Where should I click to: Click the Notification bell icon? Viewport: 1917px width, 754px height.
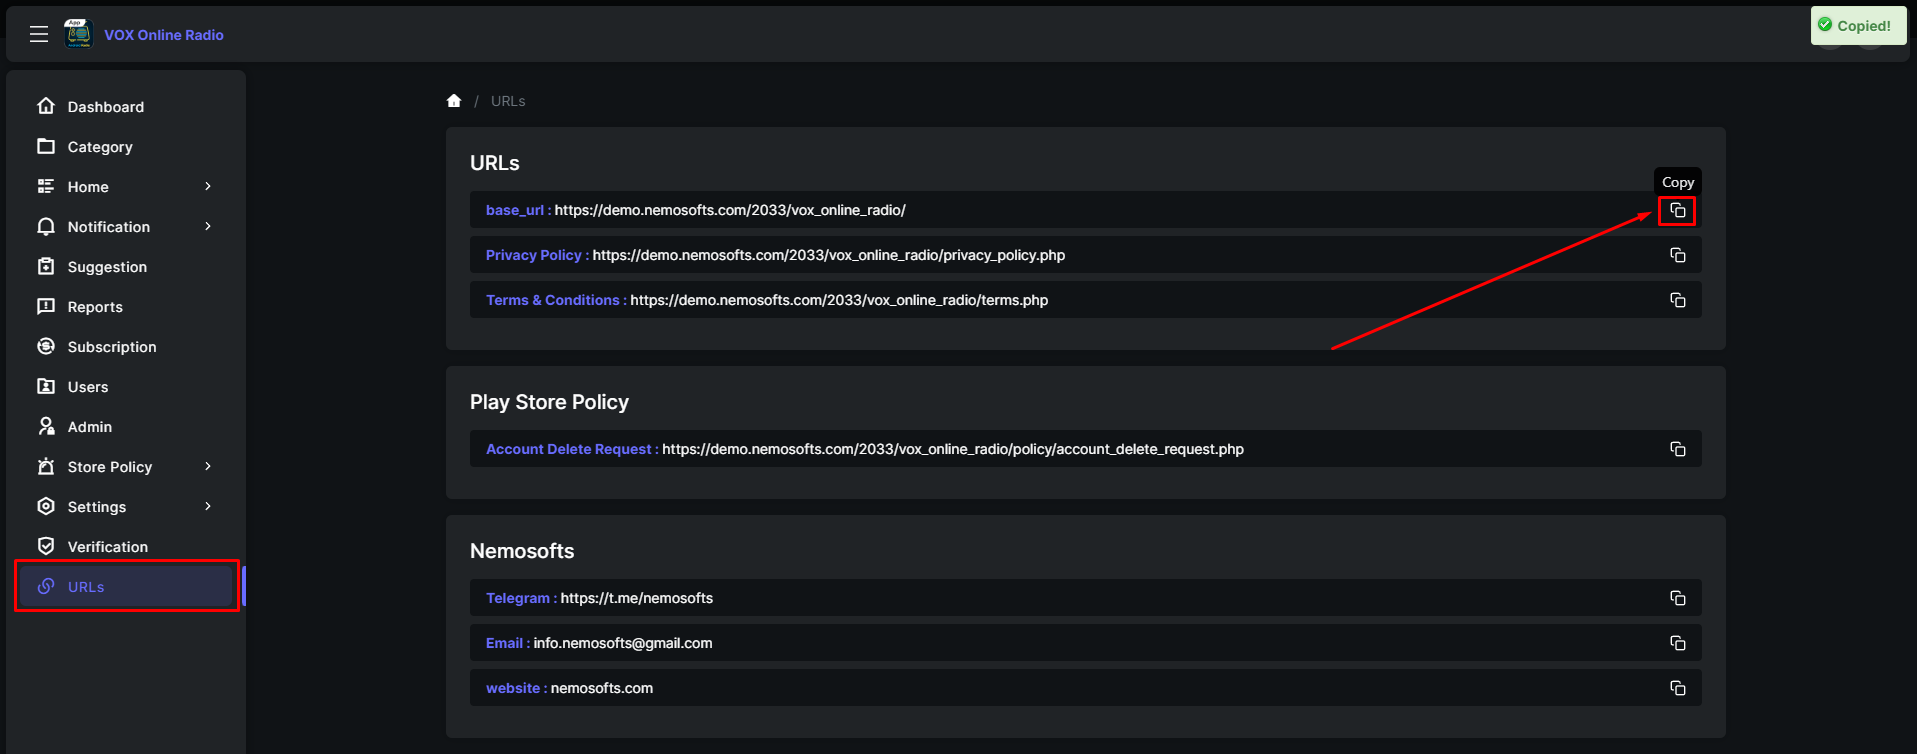point(46,226)
